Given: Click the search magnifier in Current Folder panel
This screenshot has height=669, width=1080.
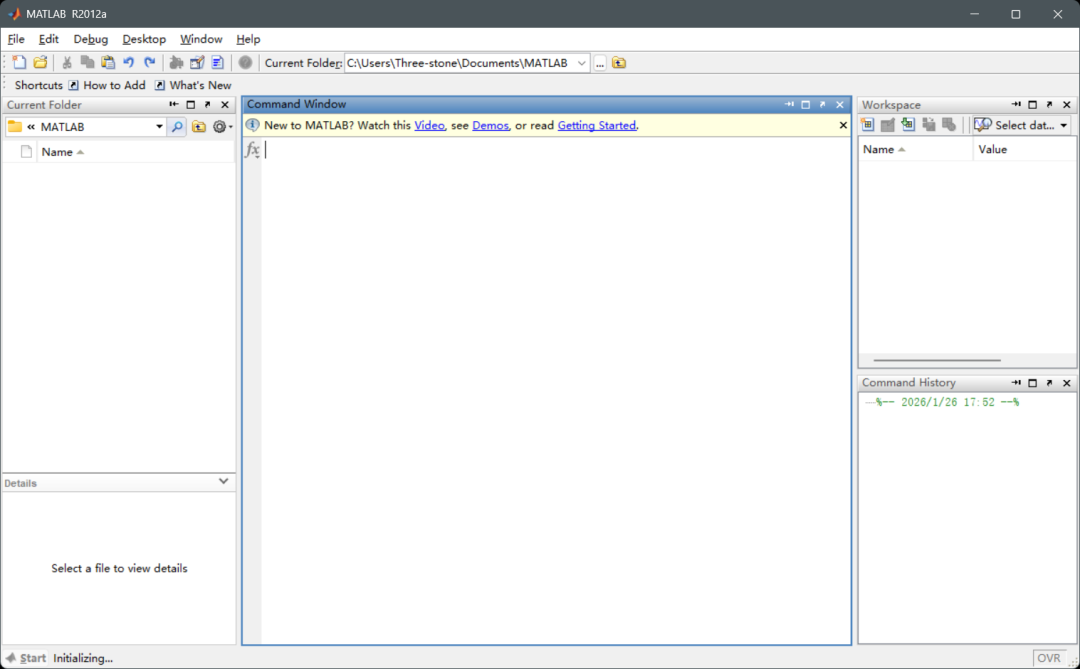Looking at the screenshot, I should 177,127.
